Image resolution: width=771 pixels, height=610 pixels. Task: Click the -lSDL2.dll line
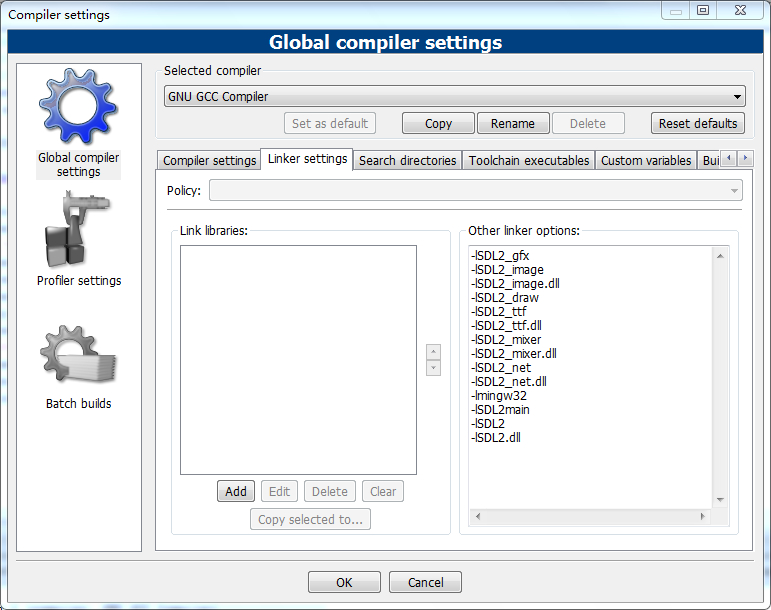click(x=495, y=438)
